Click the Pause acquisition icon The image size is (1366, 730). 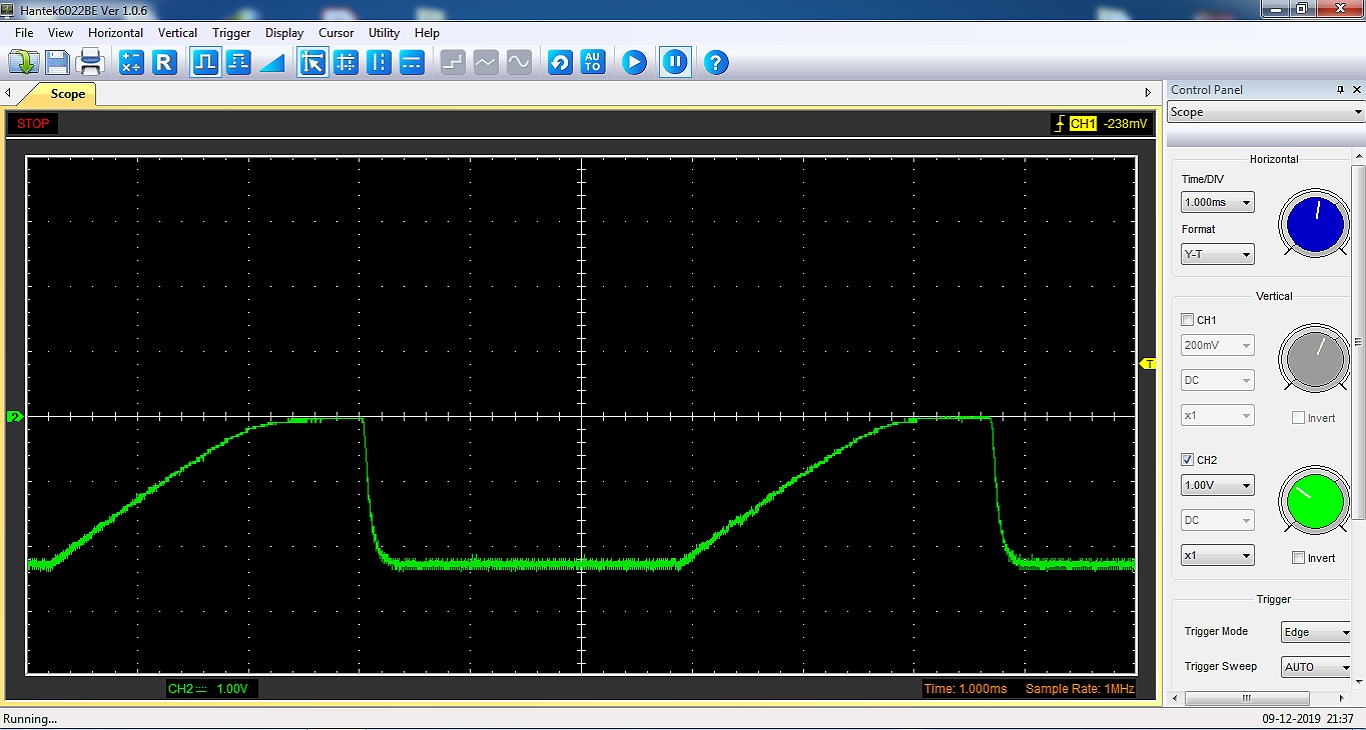(675, 63)
